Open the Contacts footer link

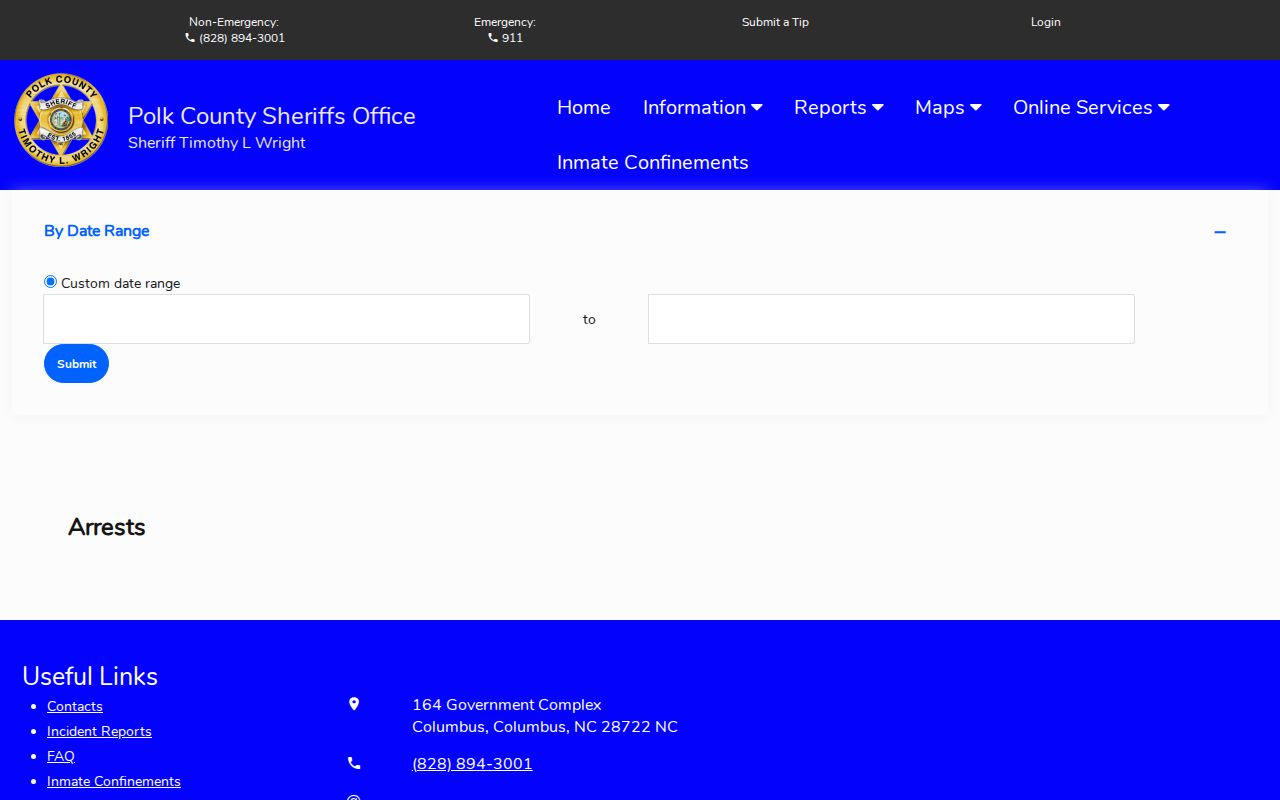pyautogui.click(x=75, y=706)
